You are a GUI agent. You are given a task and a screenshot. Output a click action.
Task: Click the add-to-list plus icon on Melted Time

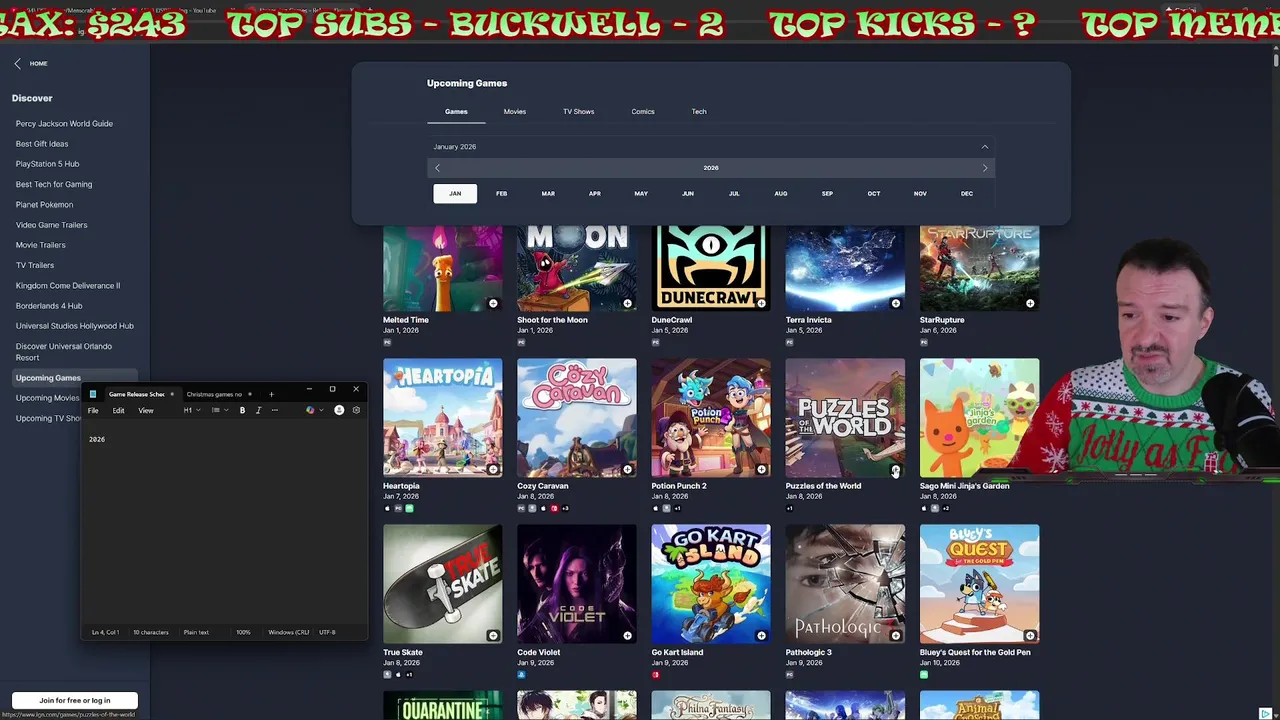point(493,303)
